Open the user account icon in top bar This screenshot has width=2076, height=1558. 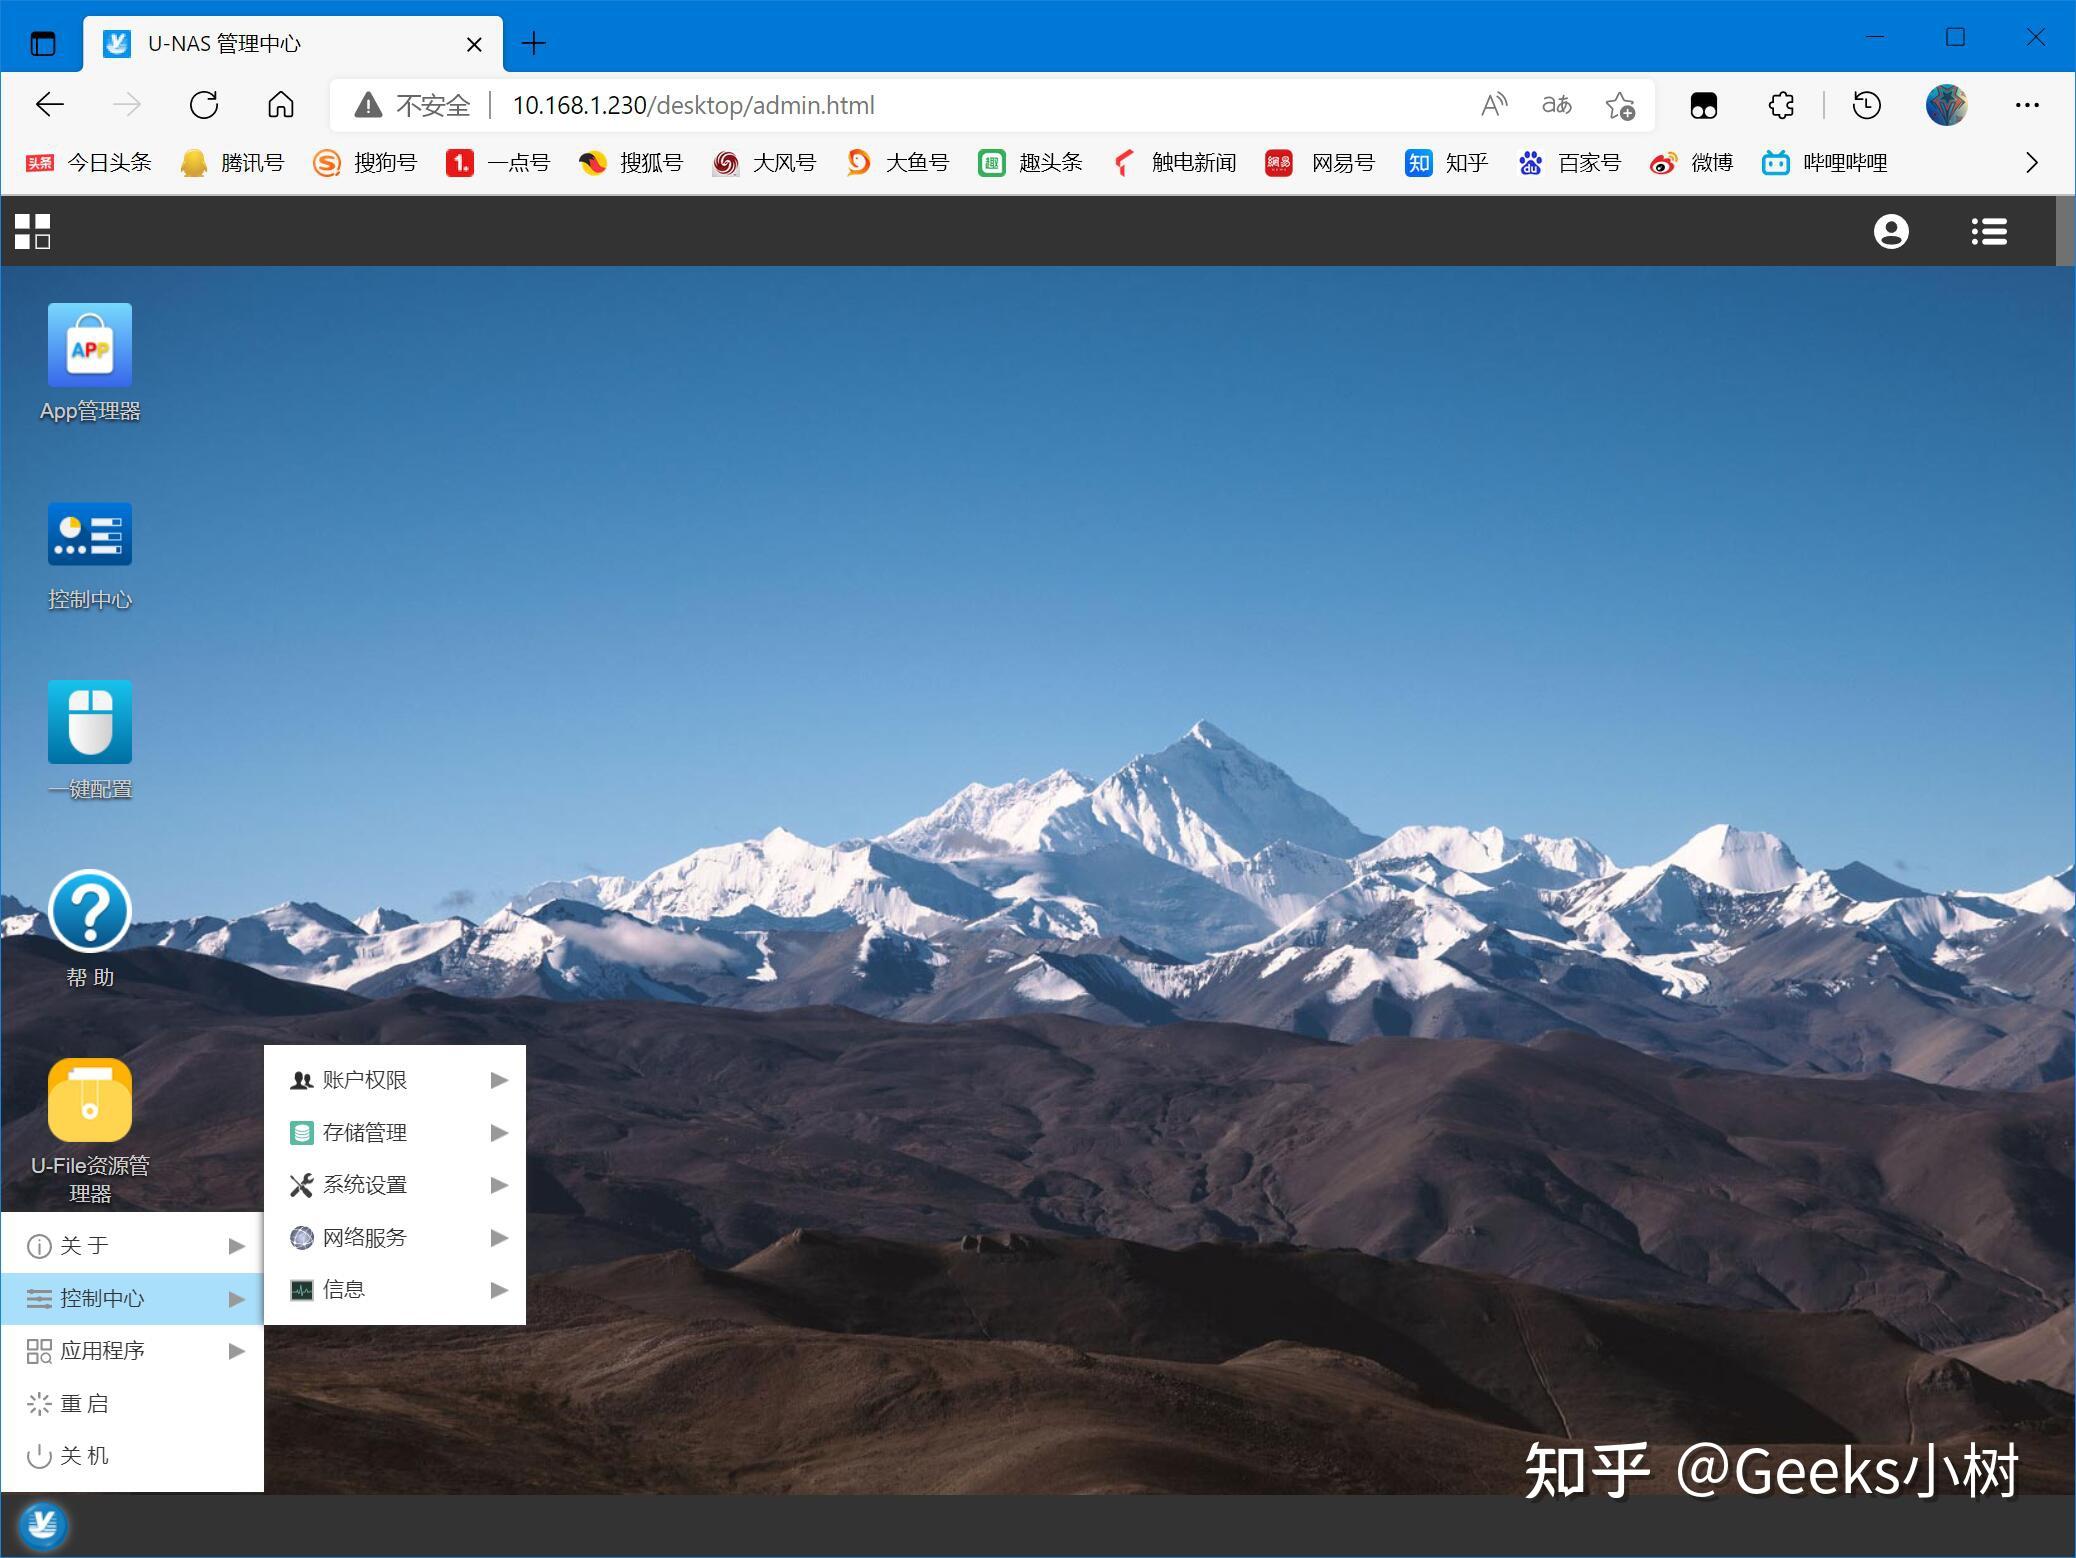coord(1890,231)
